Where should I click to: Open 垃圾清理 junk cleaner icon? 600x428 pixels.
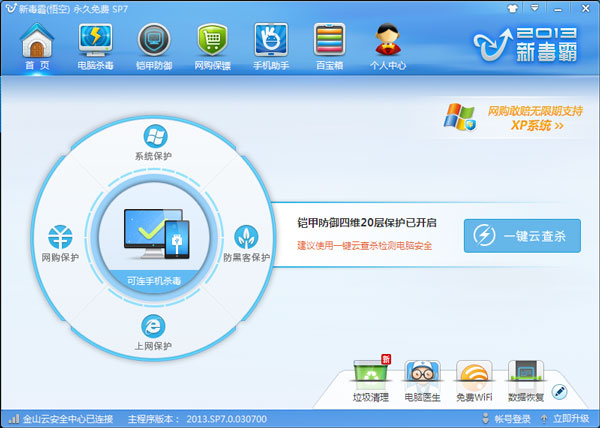[x=371, y=380]
